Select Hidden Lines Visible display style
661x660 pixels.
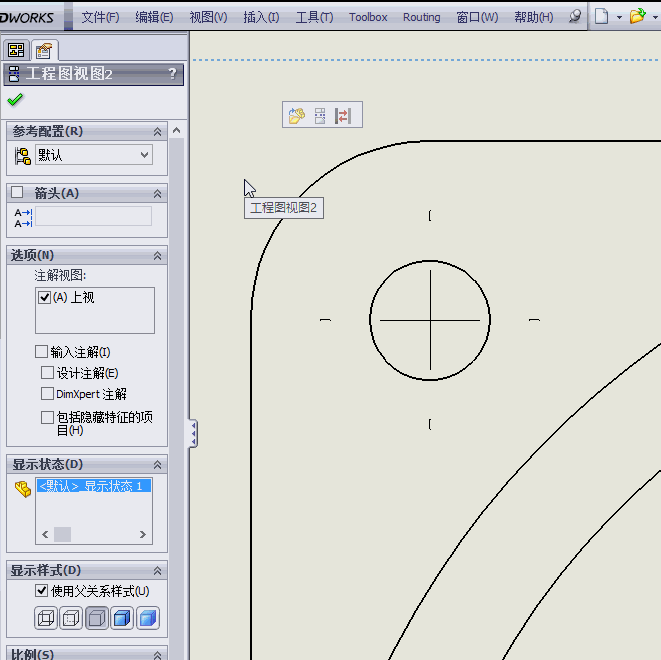[71, 618]
